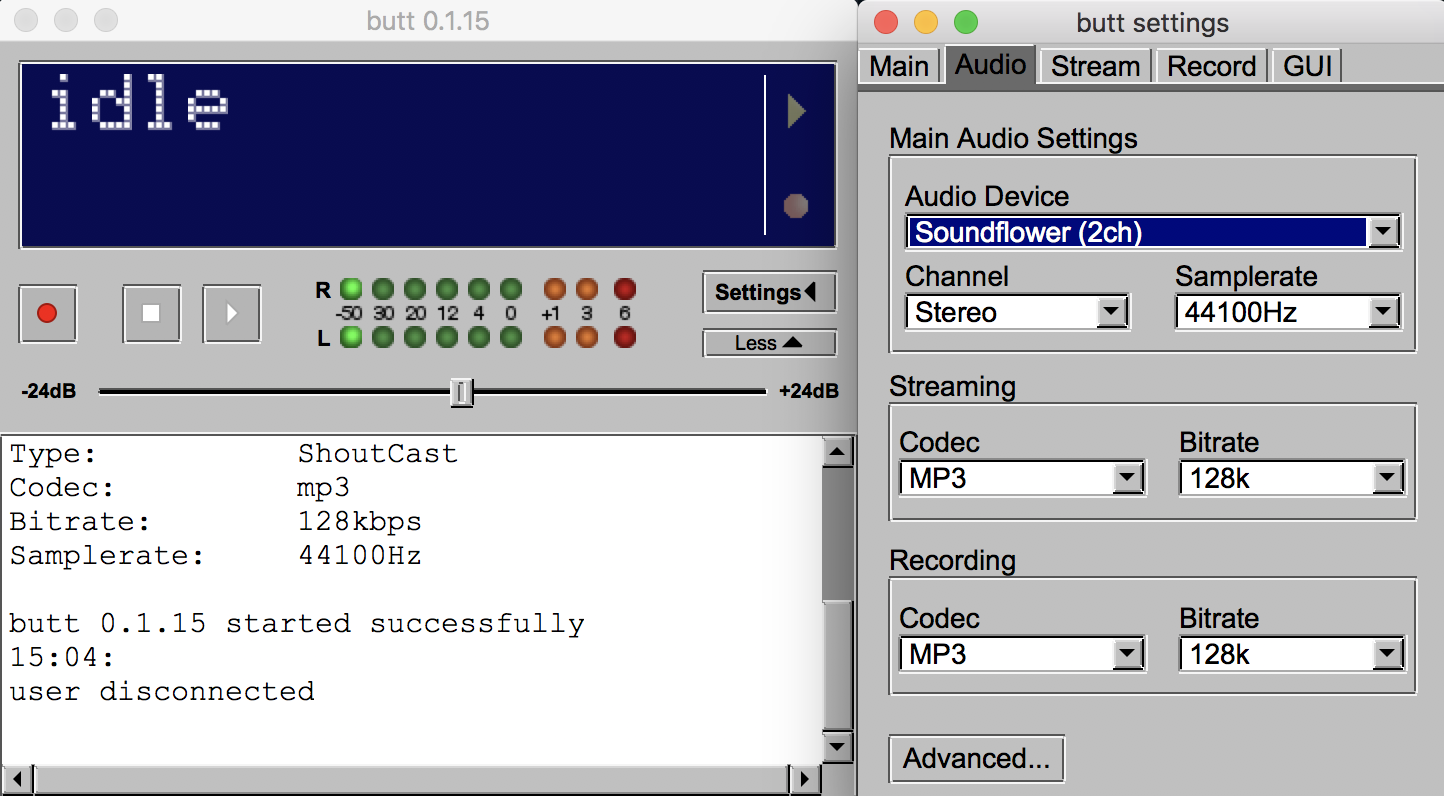The width and height of the screenshot is (1444, 796).
Task: Zoom the butt settings window green button
Action: point(965,22)
